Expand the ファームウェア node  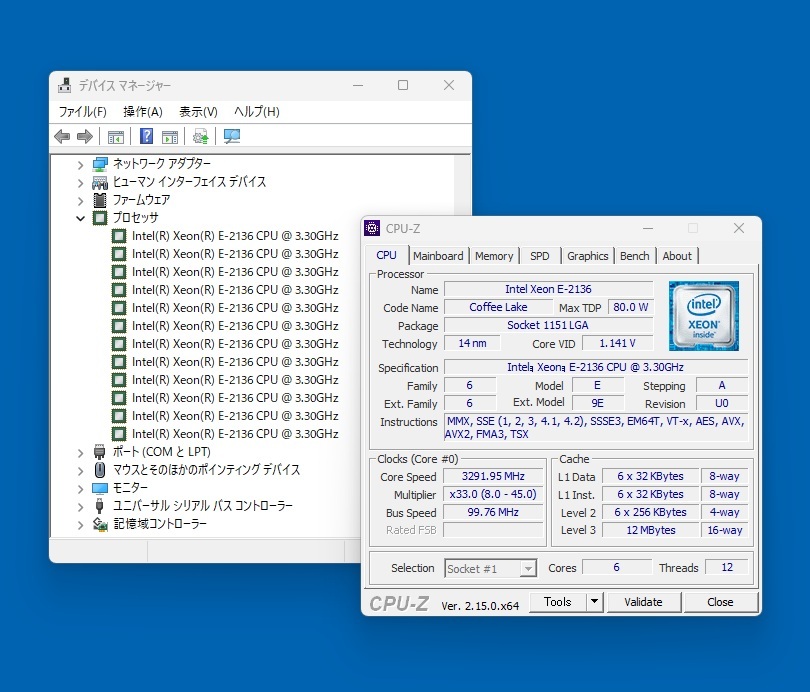[80, 200]
